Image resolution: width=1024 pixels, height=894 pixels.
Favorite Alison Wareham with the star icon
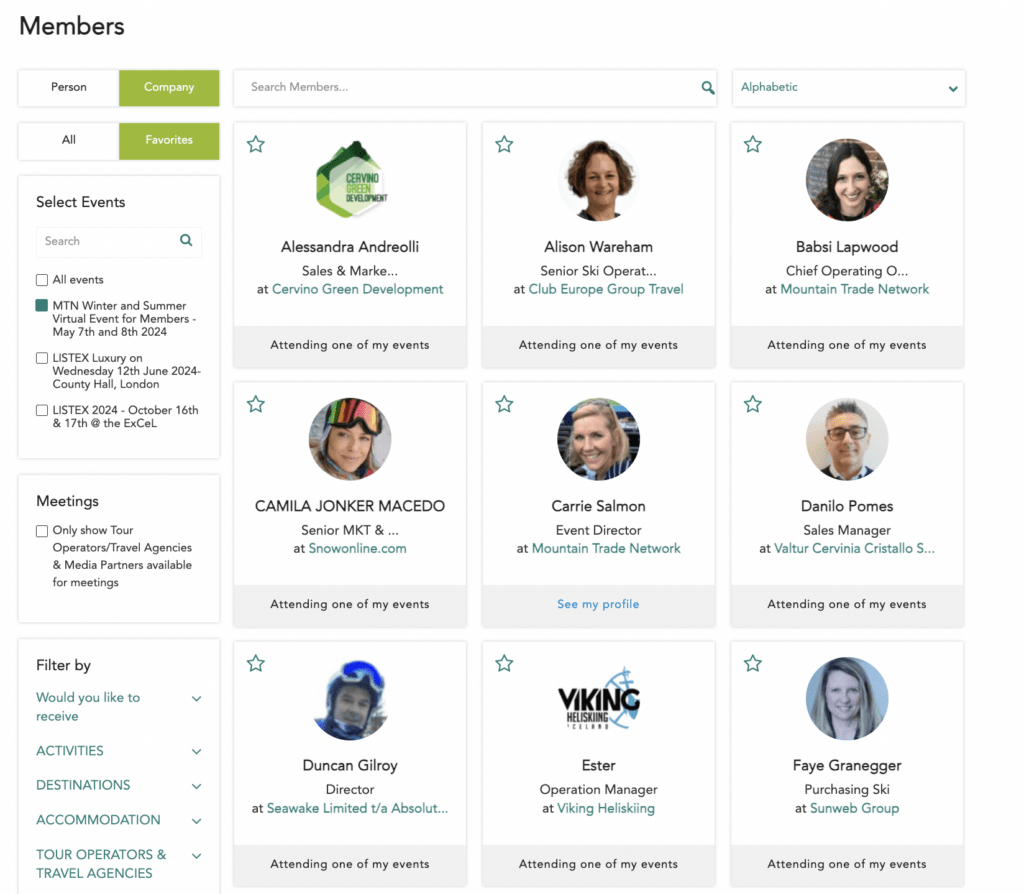coord(504,144)
